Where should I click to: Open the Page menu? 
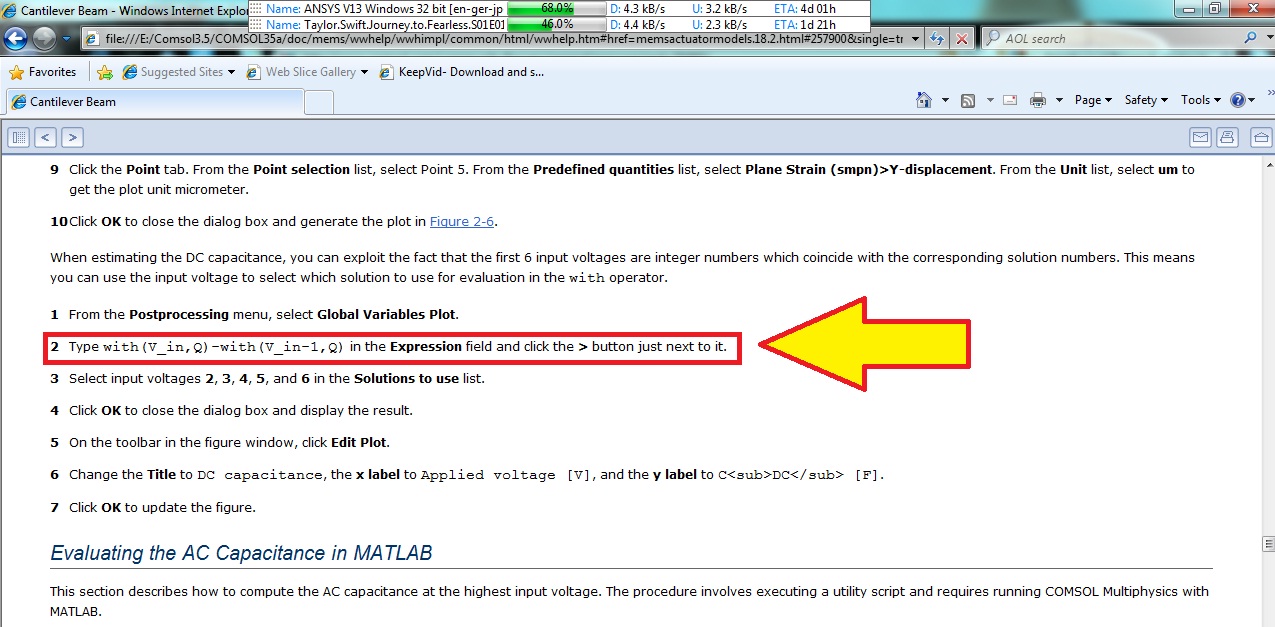click(x=1093, y=100)
